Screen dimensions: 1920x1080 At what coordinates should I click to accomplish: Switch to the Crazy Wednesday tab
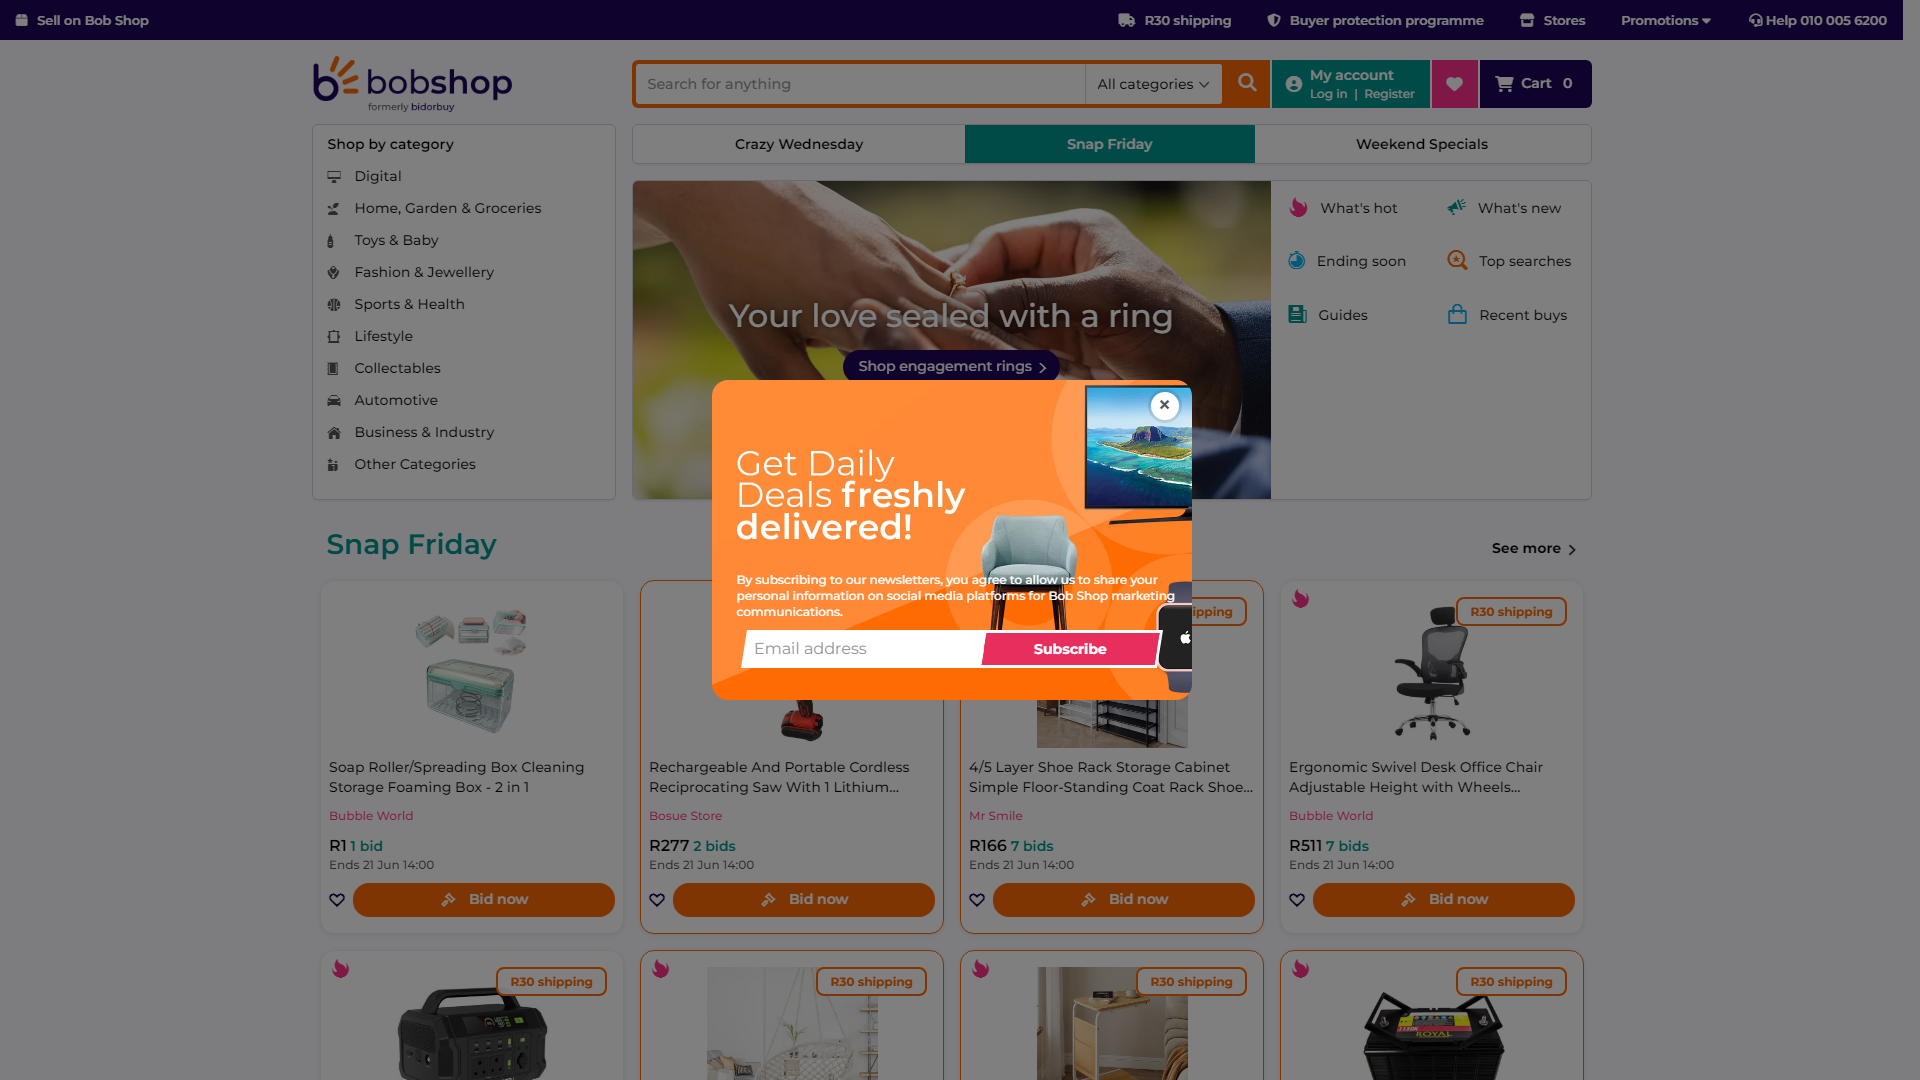point(799,144)
